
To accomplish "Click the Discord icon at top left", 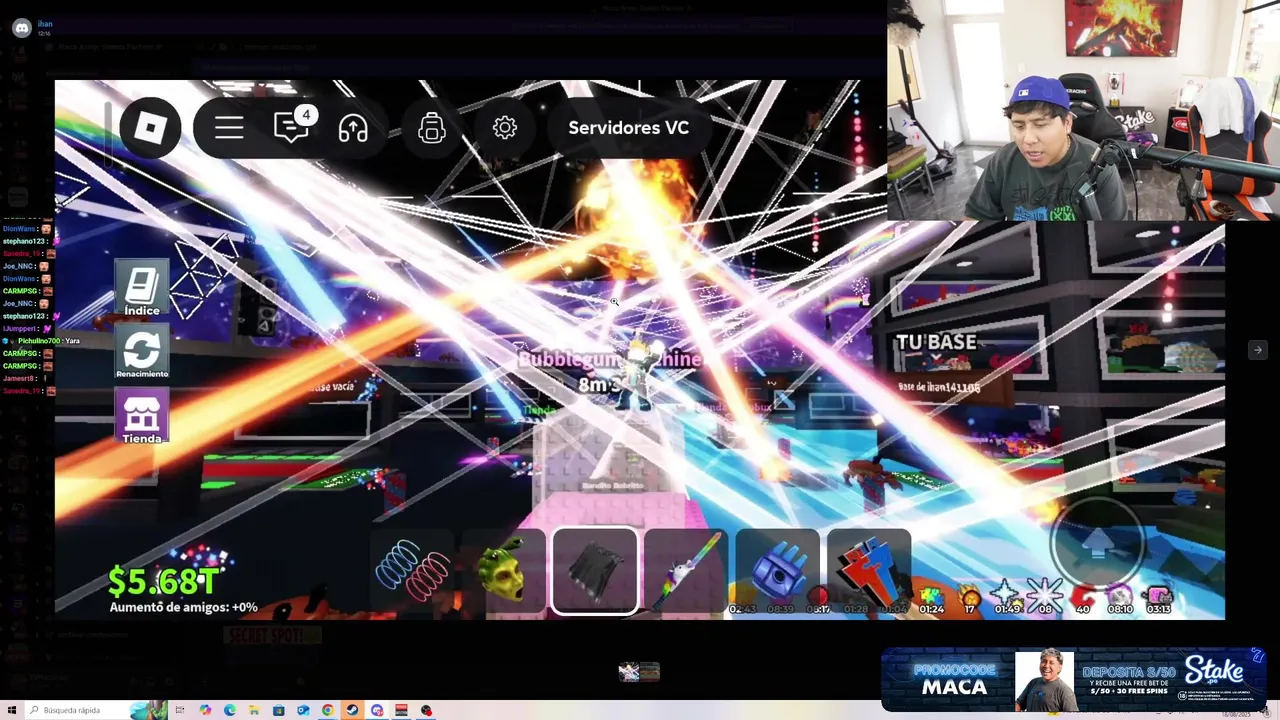I will tap(22, 28).
